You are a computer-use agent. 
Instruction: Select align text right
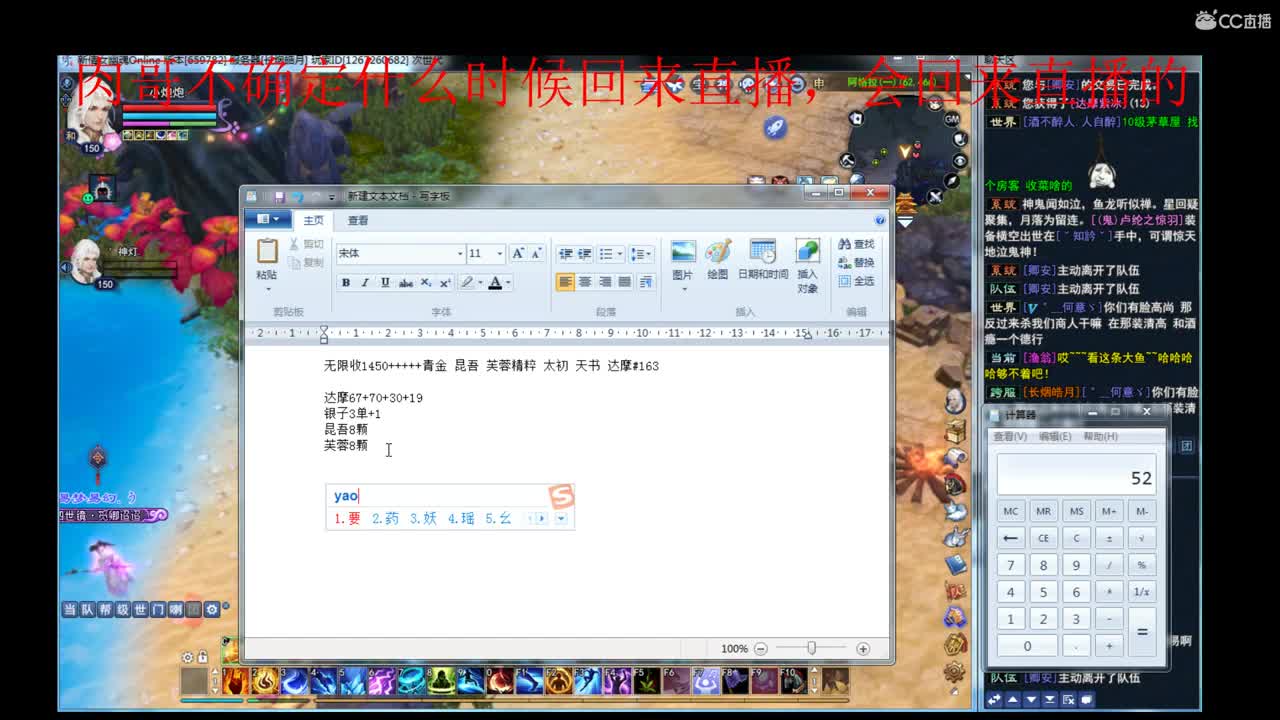[605, 282]
